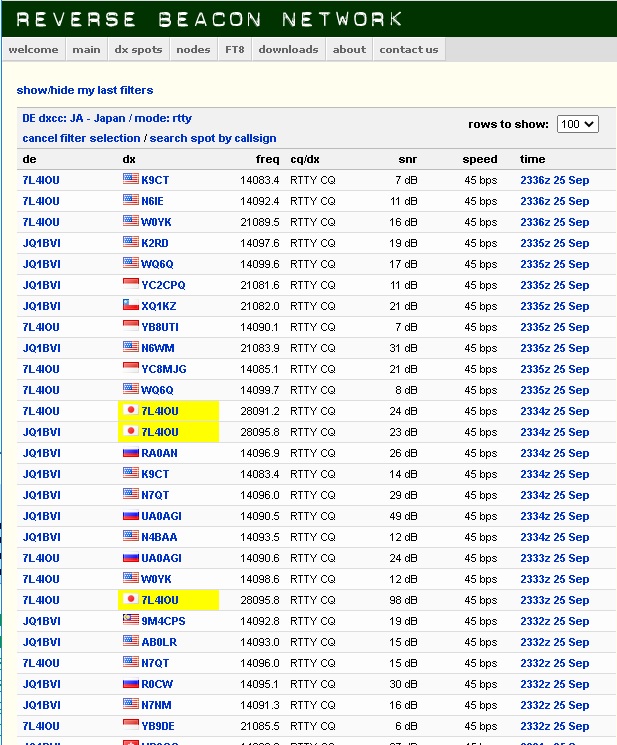
Task: Click the US flag next to N4BAA
Action: (131, 535)
